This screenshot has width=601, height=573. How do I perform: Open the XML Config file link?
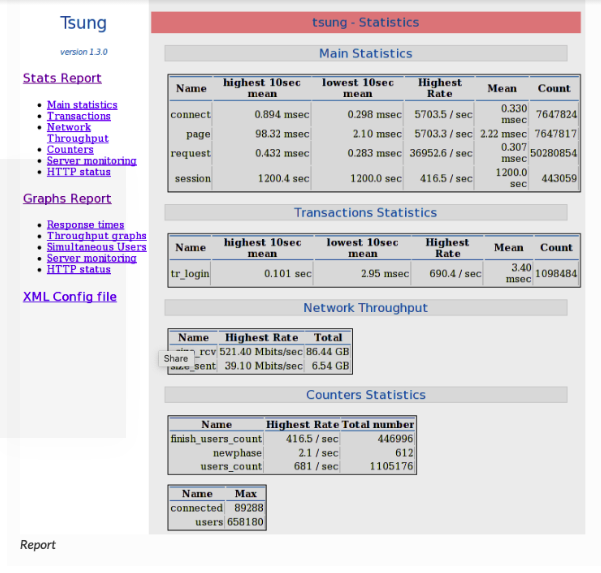pyautogui.click(x=70, y=297)
